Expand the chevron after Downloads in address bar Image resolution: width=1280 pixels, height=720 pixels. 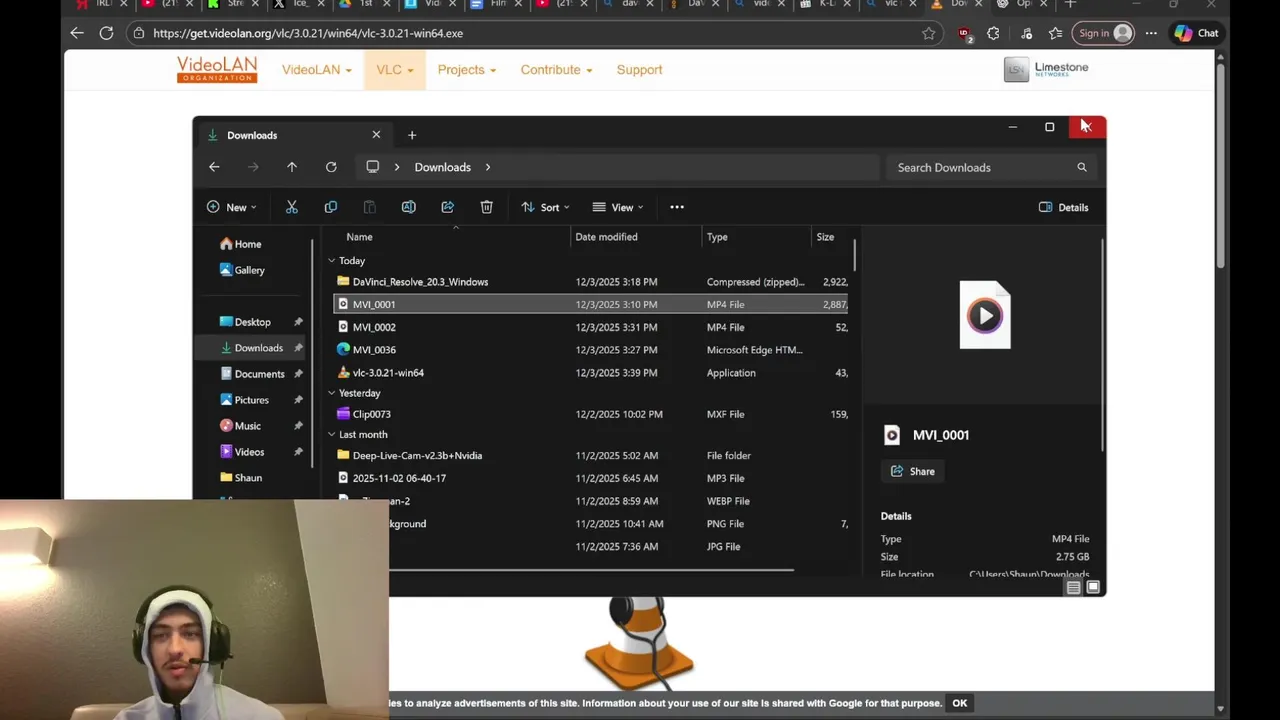[488, 167]
